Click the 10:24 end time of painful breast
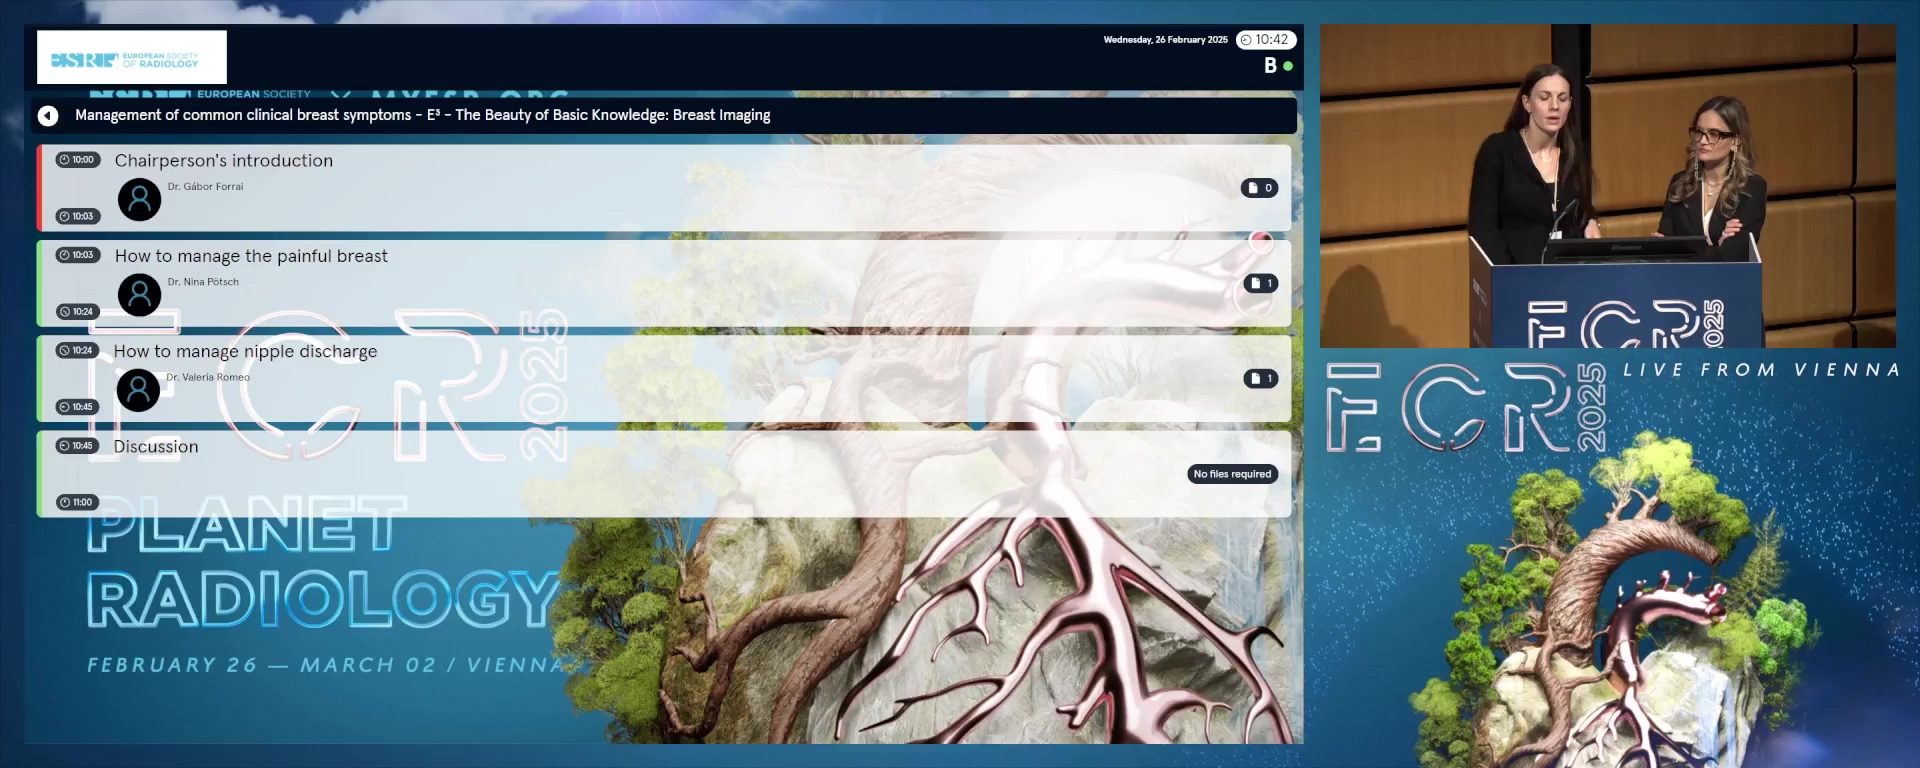Image resolution: width=1920 pixels, height=768 pixels. [77, 312]
